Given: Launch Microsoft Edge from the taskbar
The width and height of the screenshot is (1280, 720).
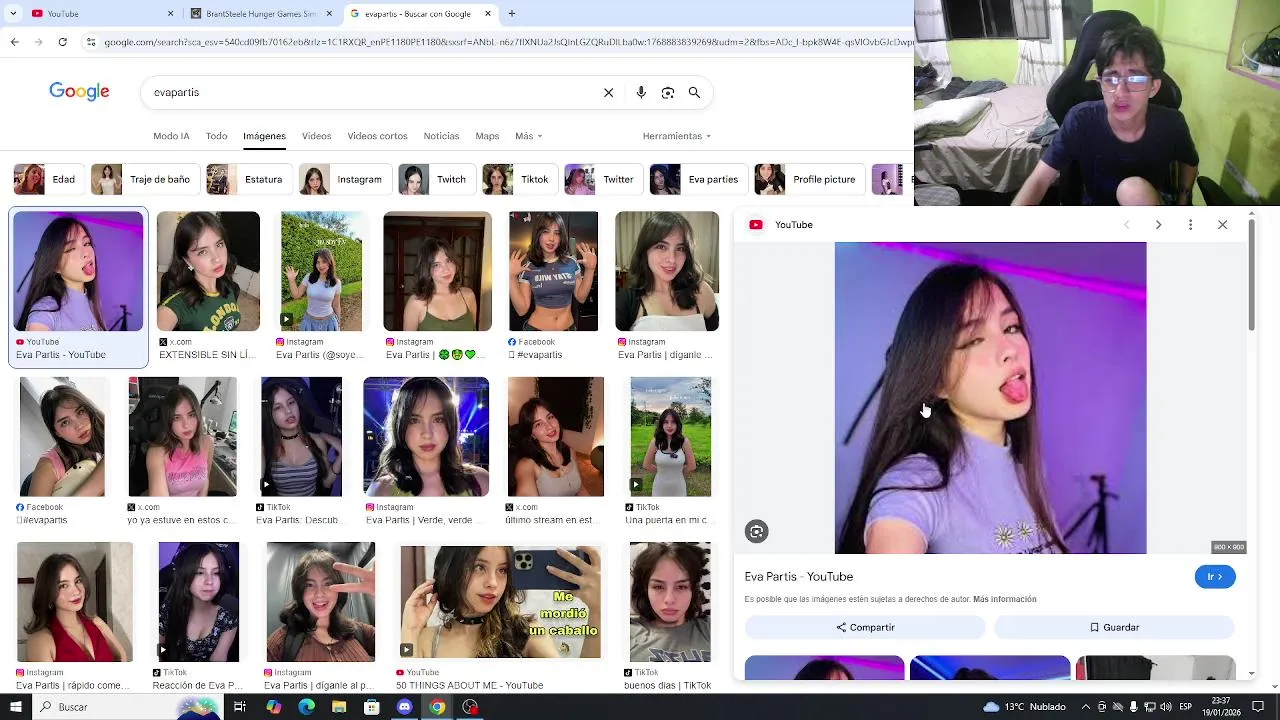Looking at the screenshot, I should 306,707.
